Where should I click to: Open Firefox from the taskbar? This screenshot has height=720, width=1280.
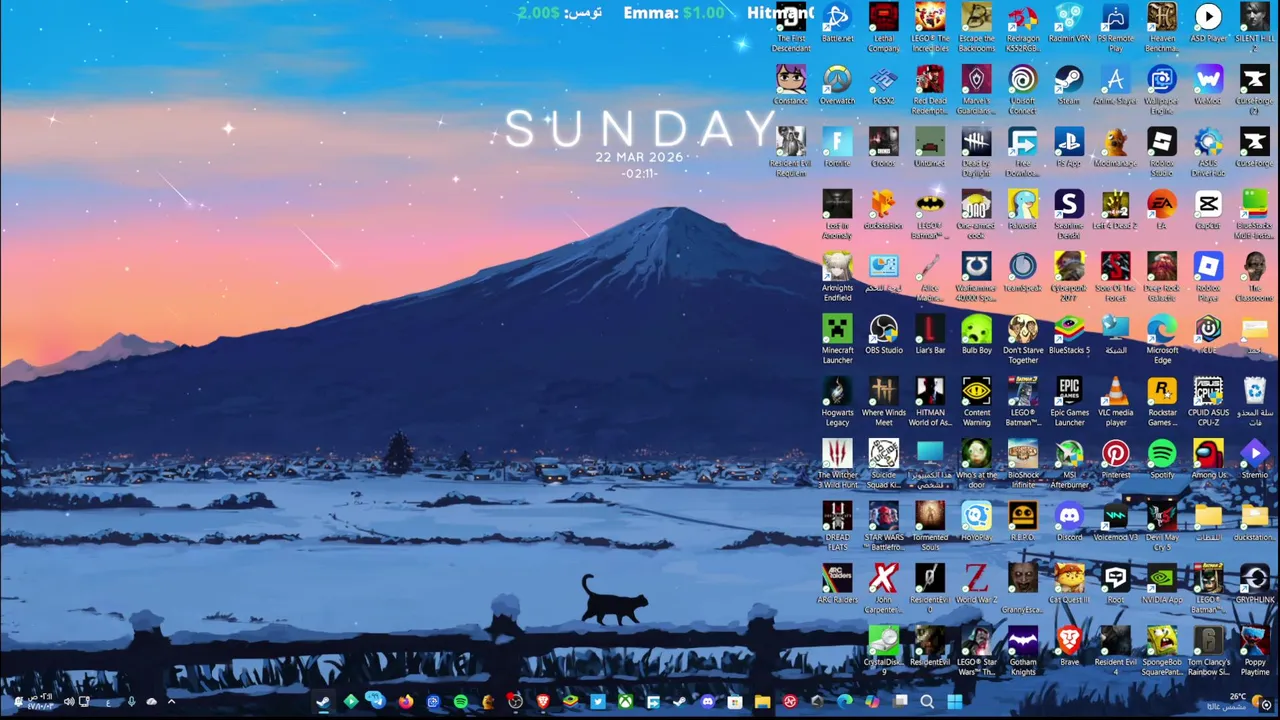tap(405, 702)
